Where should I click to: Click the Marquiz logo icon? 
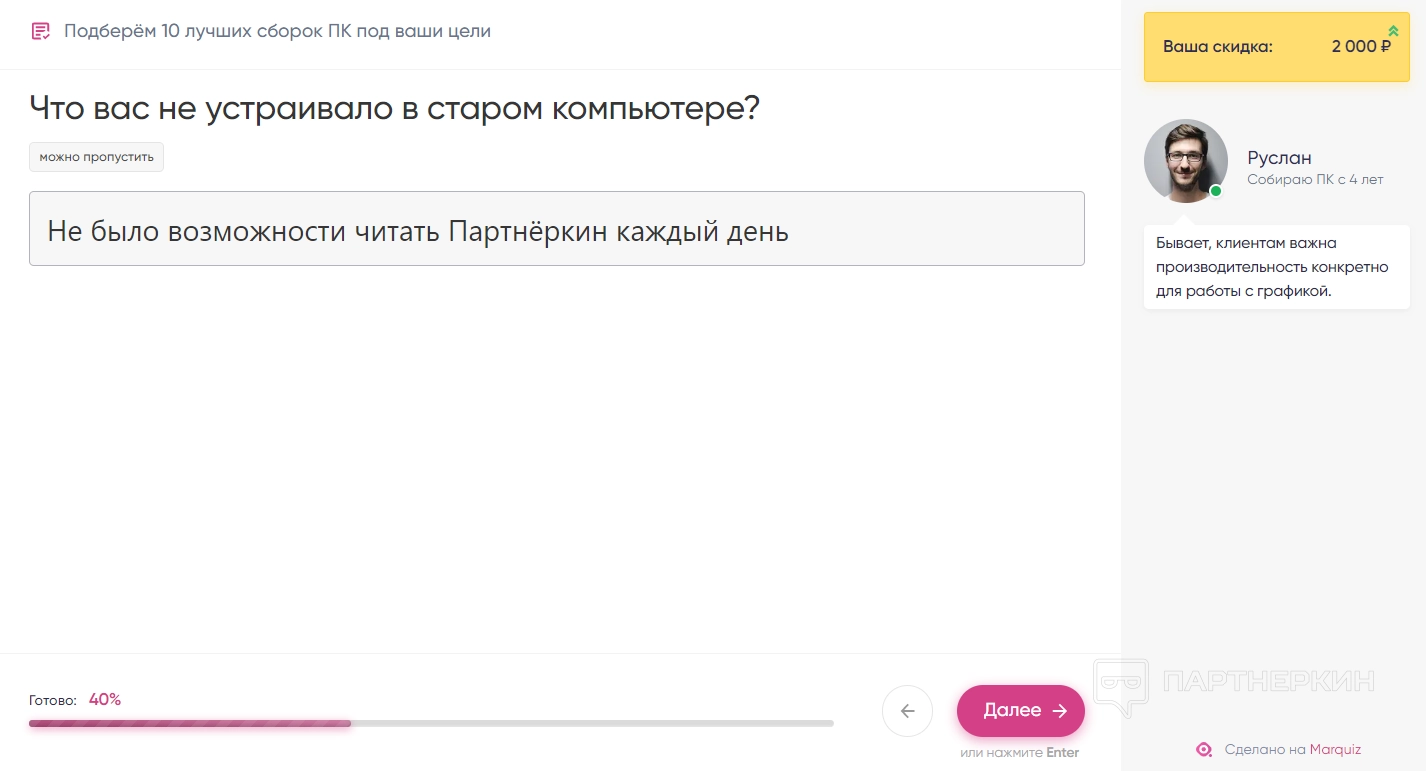click(x=1204, y=749)
